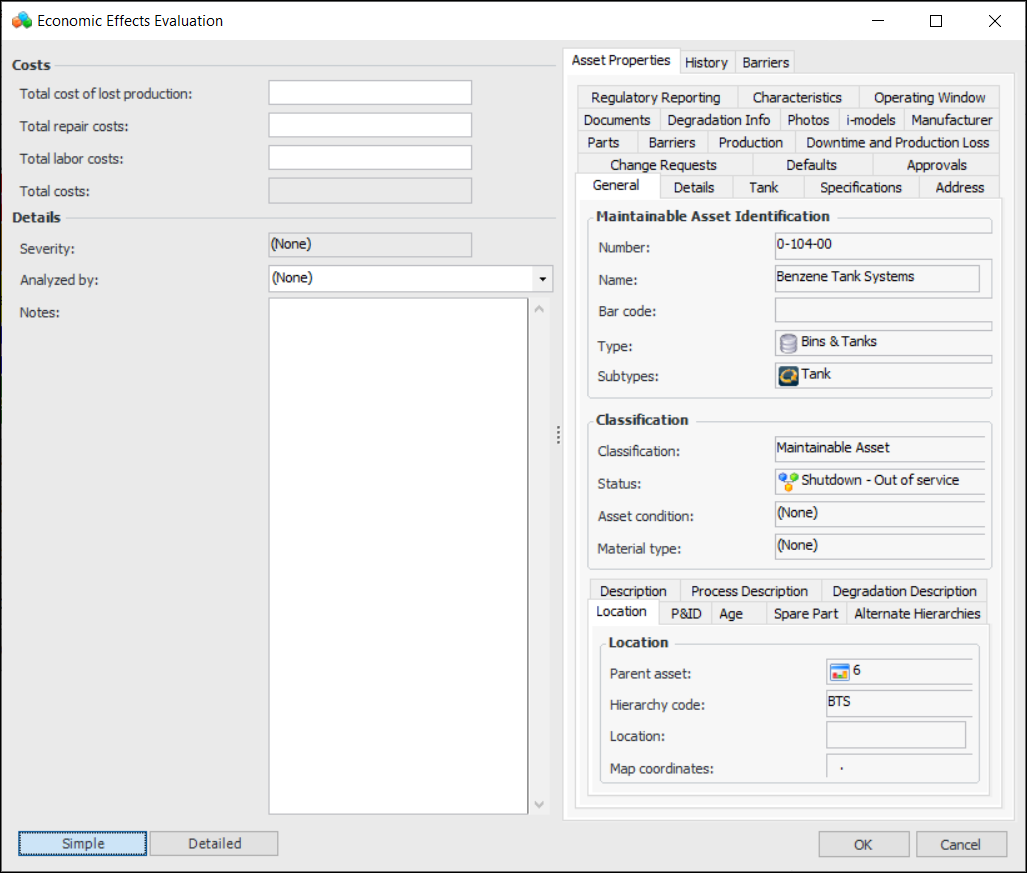This screenshot has width=1027, height=873.
Task: Select the Simple view toggle button
Action: point(83,844)
